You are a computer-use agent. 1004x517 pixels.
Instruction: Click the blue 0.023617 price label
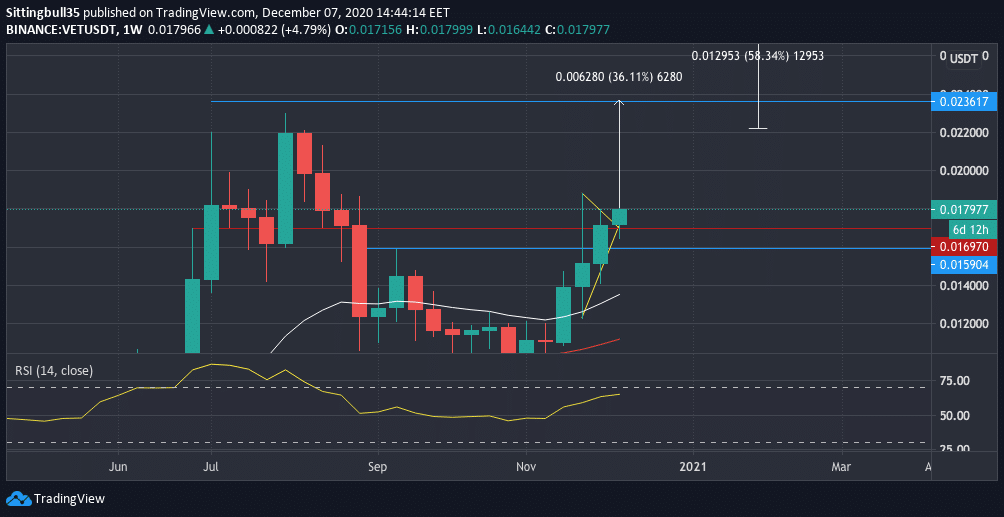pos(964,101)
